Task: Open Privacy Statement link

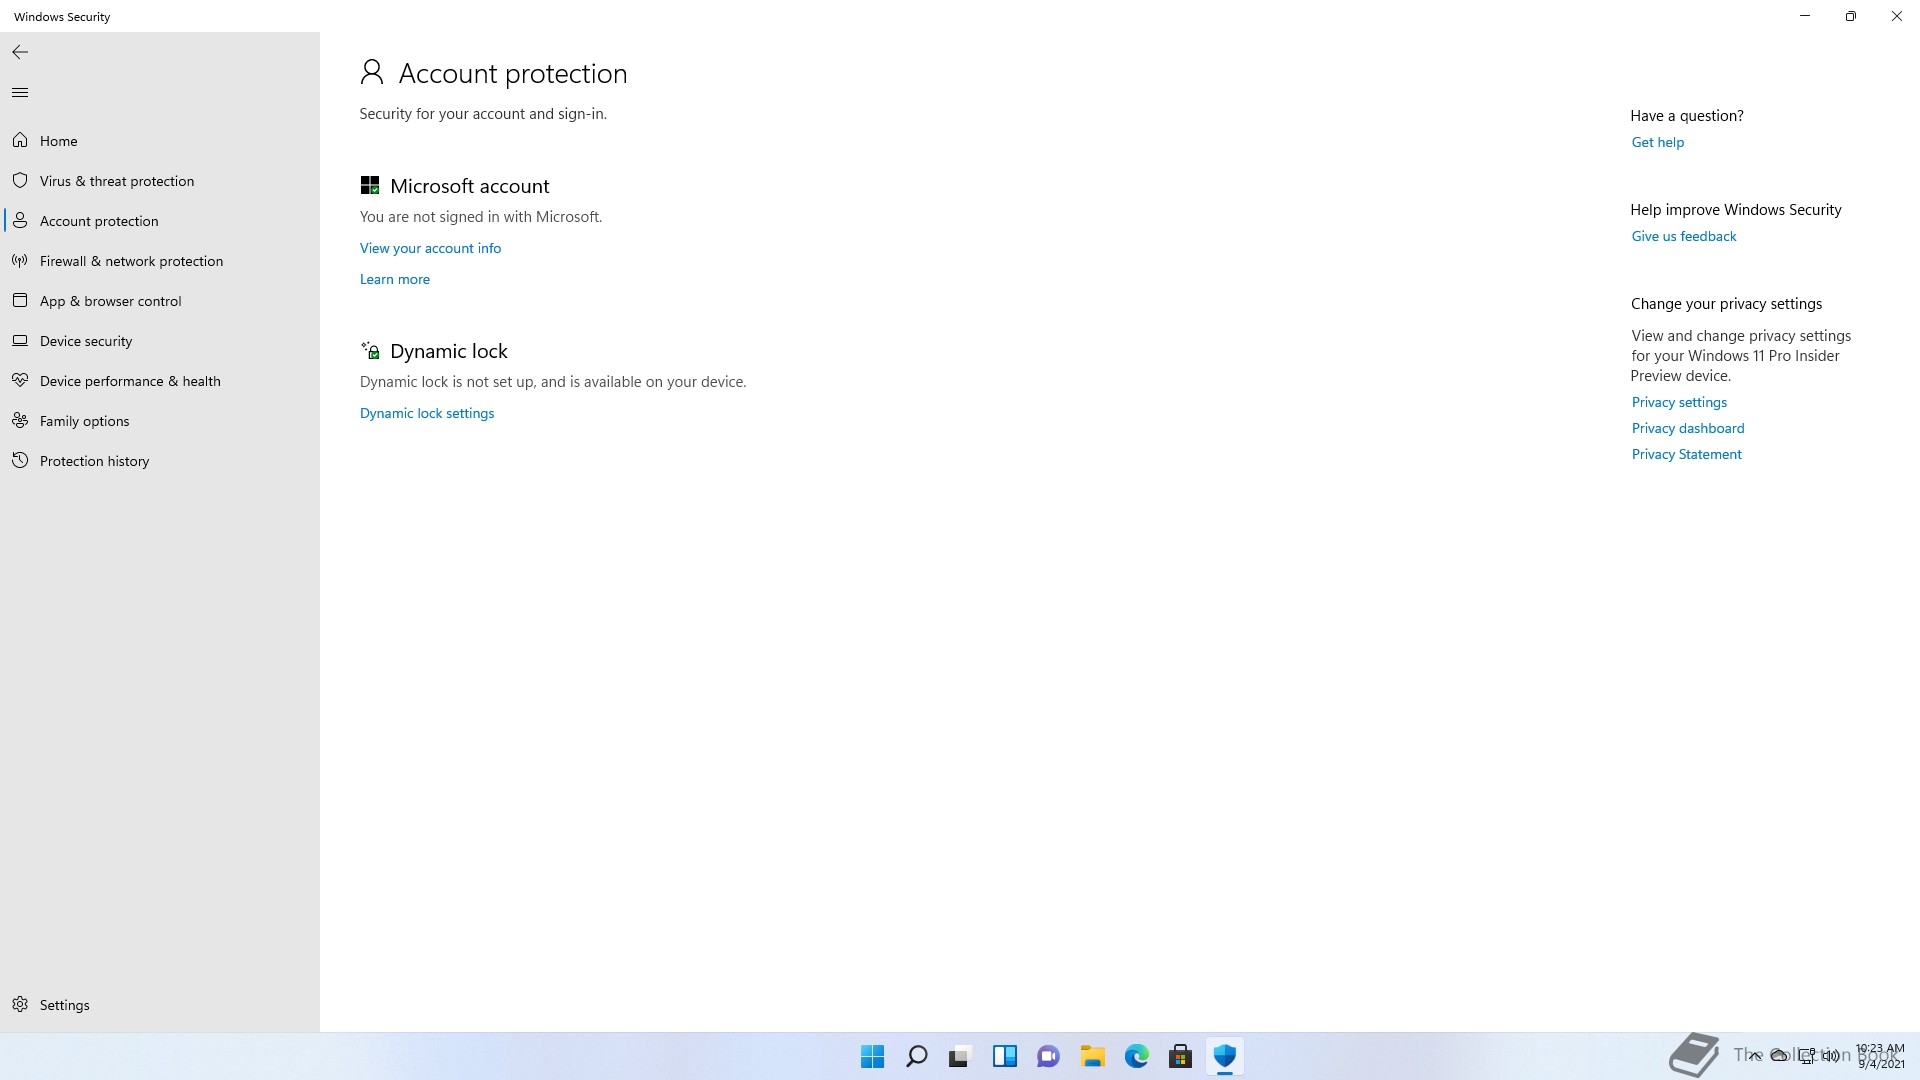Action: (1686, 454)
